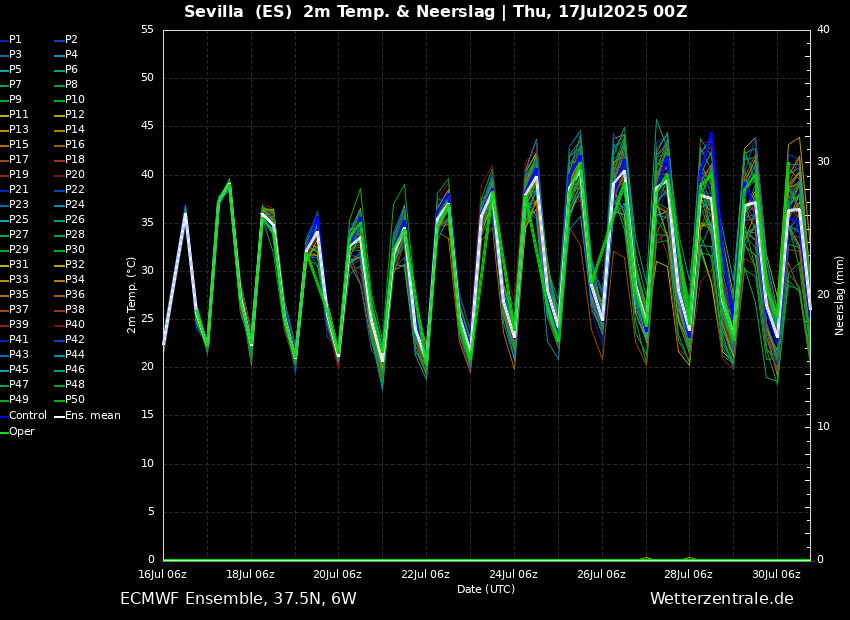850x620 pixels.
Task: Click the P33 legend label
Action: [x=19, y=280]
